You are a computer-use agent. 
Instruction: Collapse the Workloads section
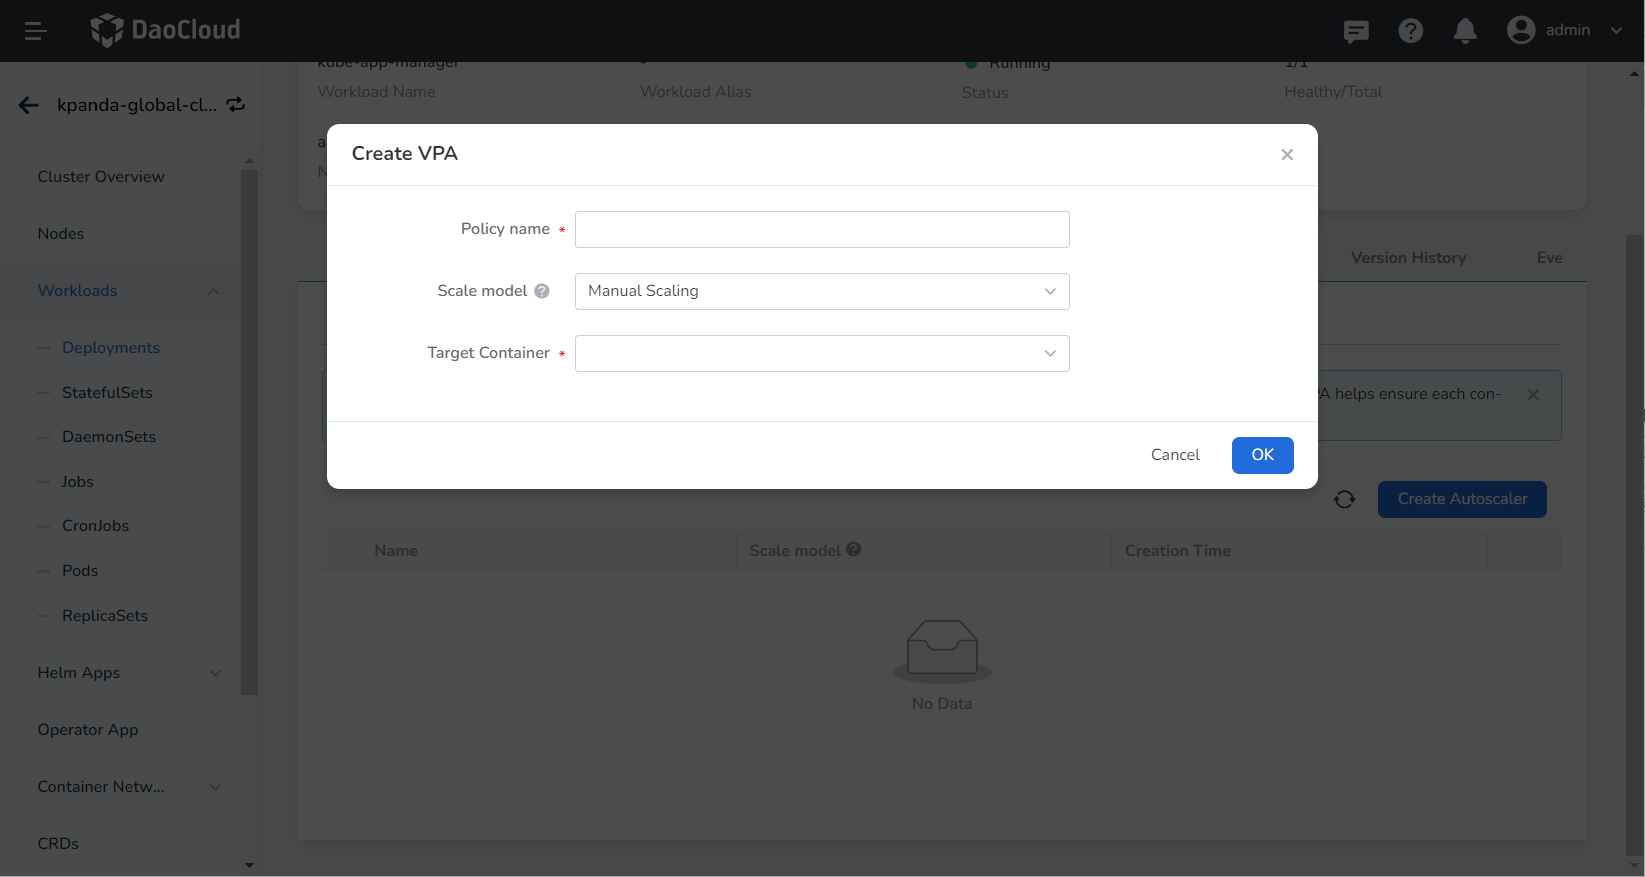213,291
